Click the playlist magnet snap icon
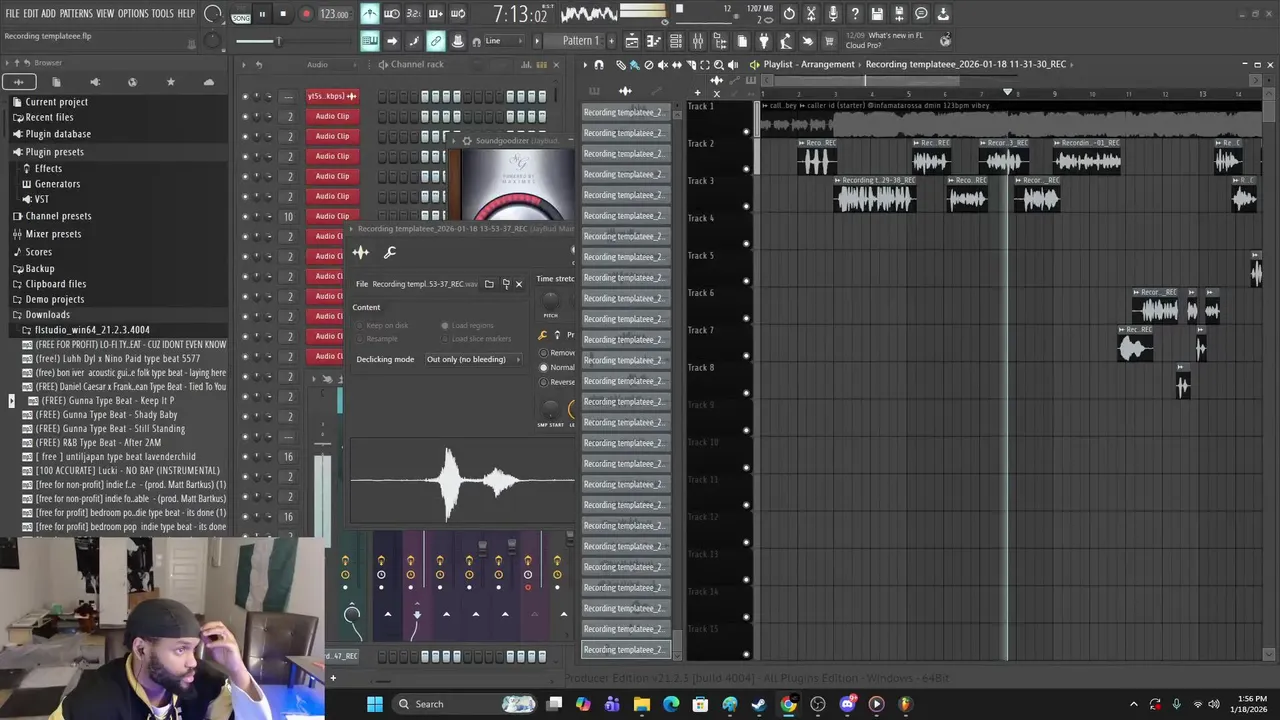The image size is (1280, 720). click(x=599, y=64)
